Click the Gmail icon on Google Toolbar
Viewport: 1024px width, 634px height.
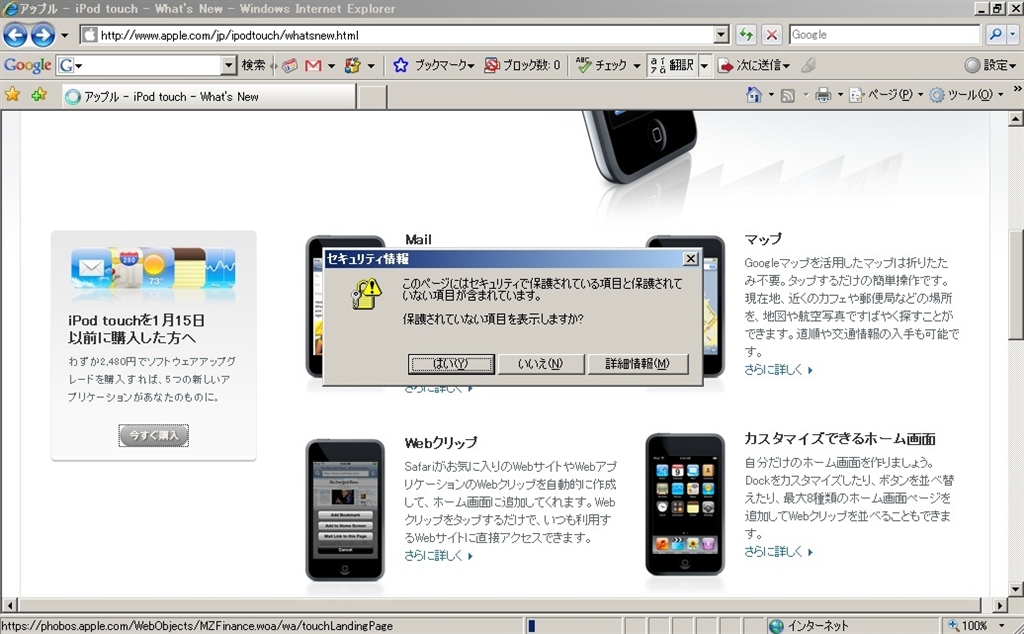313,65
